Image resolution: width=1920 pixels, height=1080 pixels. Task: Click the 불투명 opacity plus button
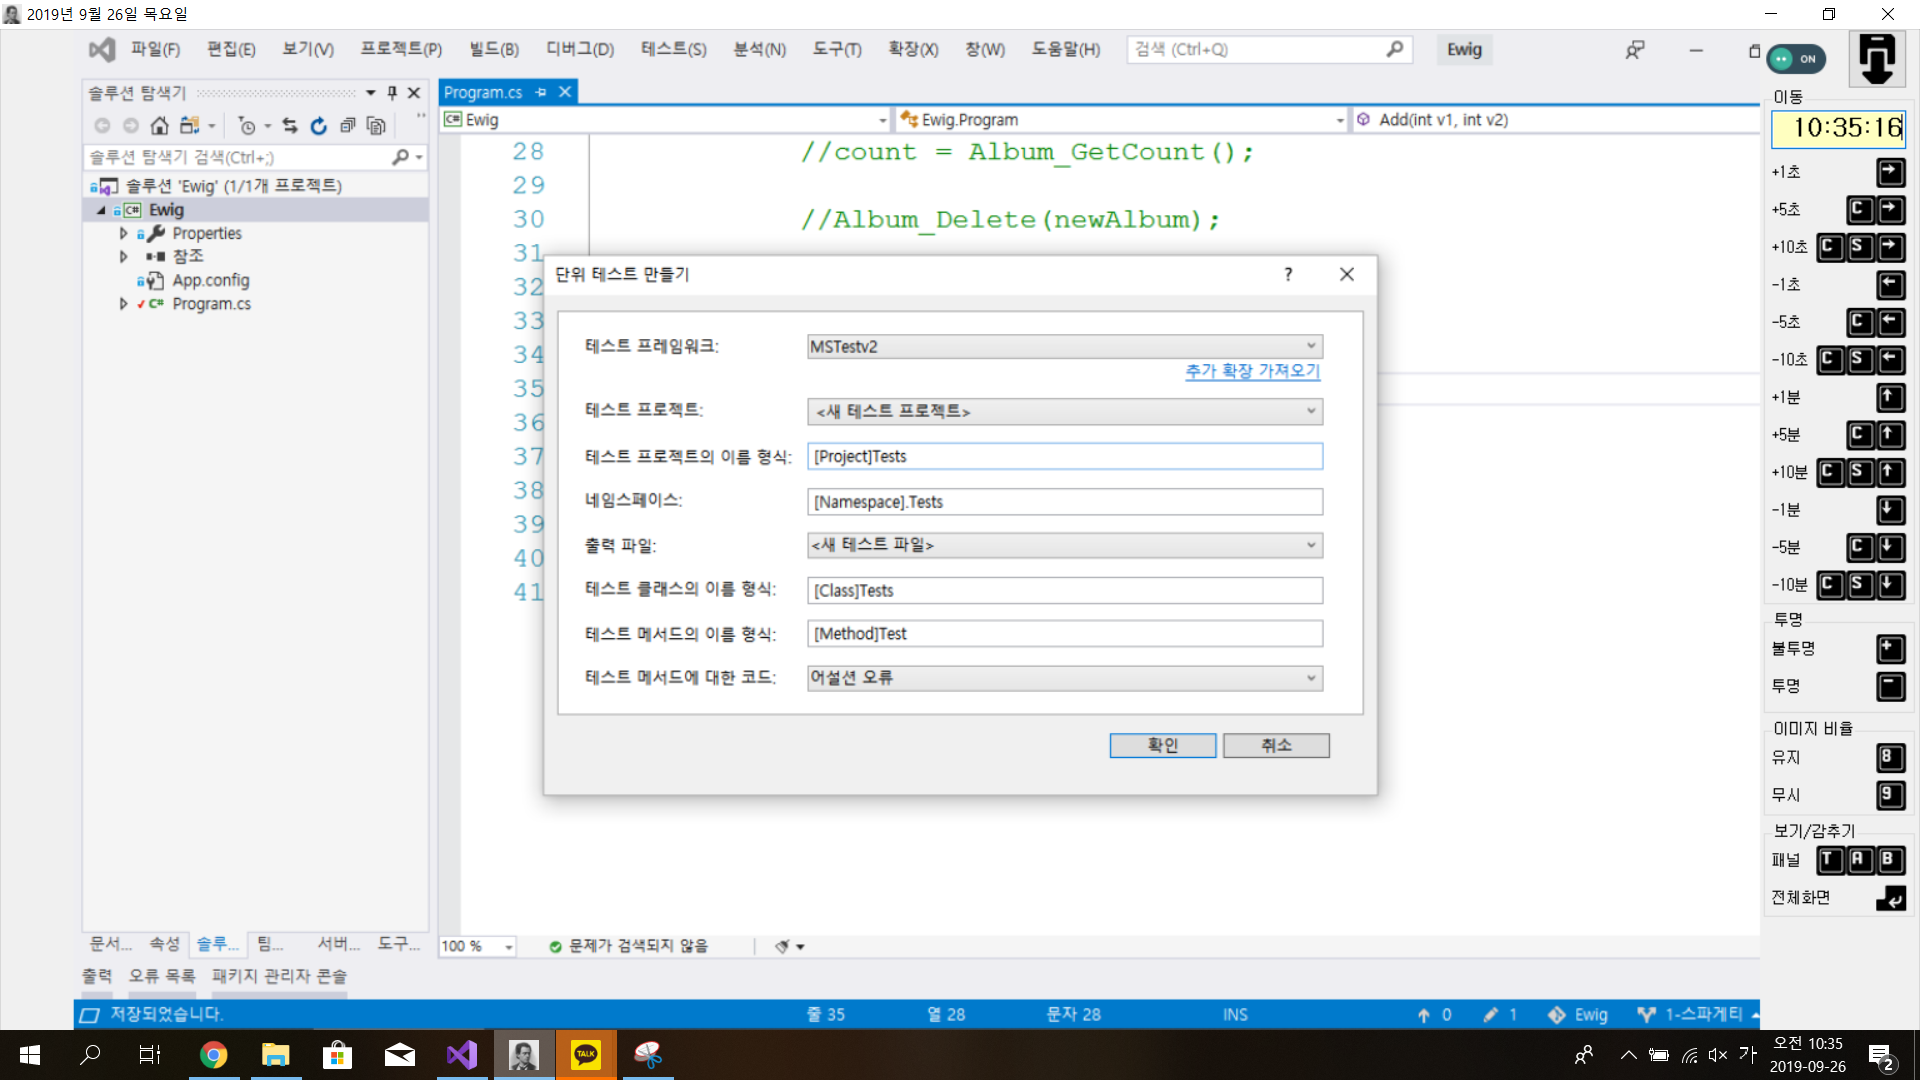pos(1890,649)
